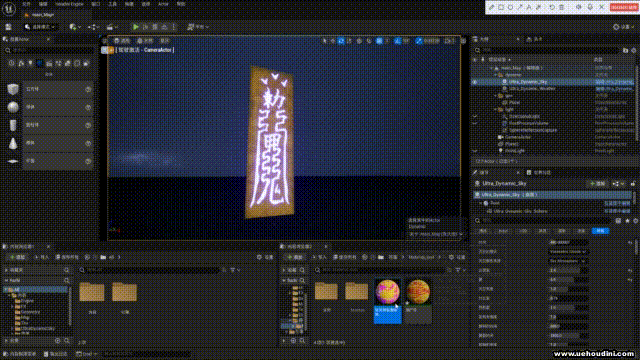
Task: Open the 设置 dropdown at top right
Action: point(624,27)
